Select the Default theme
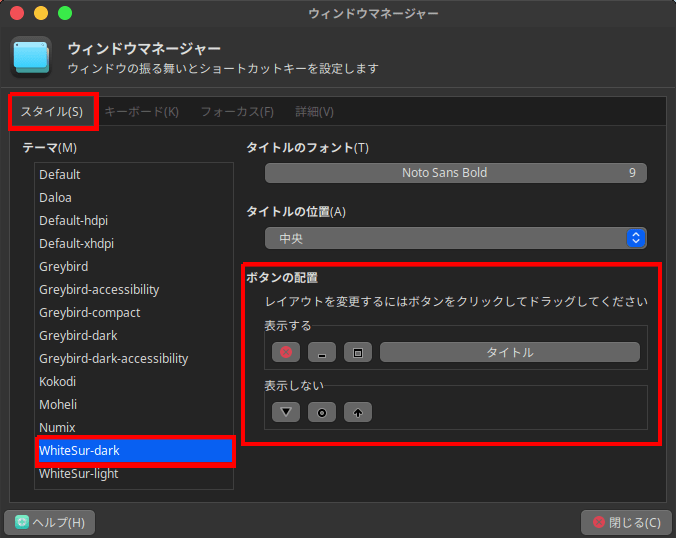This screenshot has height=538, width=676. (x=134, y=175)
